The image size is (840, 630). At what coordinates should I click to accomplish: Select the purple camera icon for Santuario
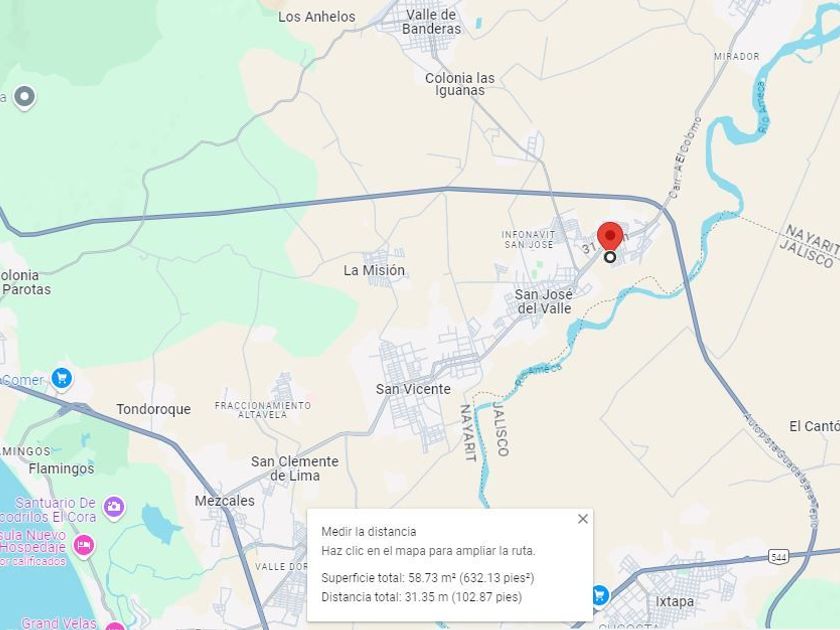coord(114,506)
